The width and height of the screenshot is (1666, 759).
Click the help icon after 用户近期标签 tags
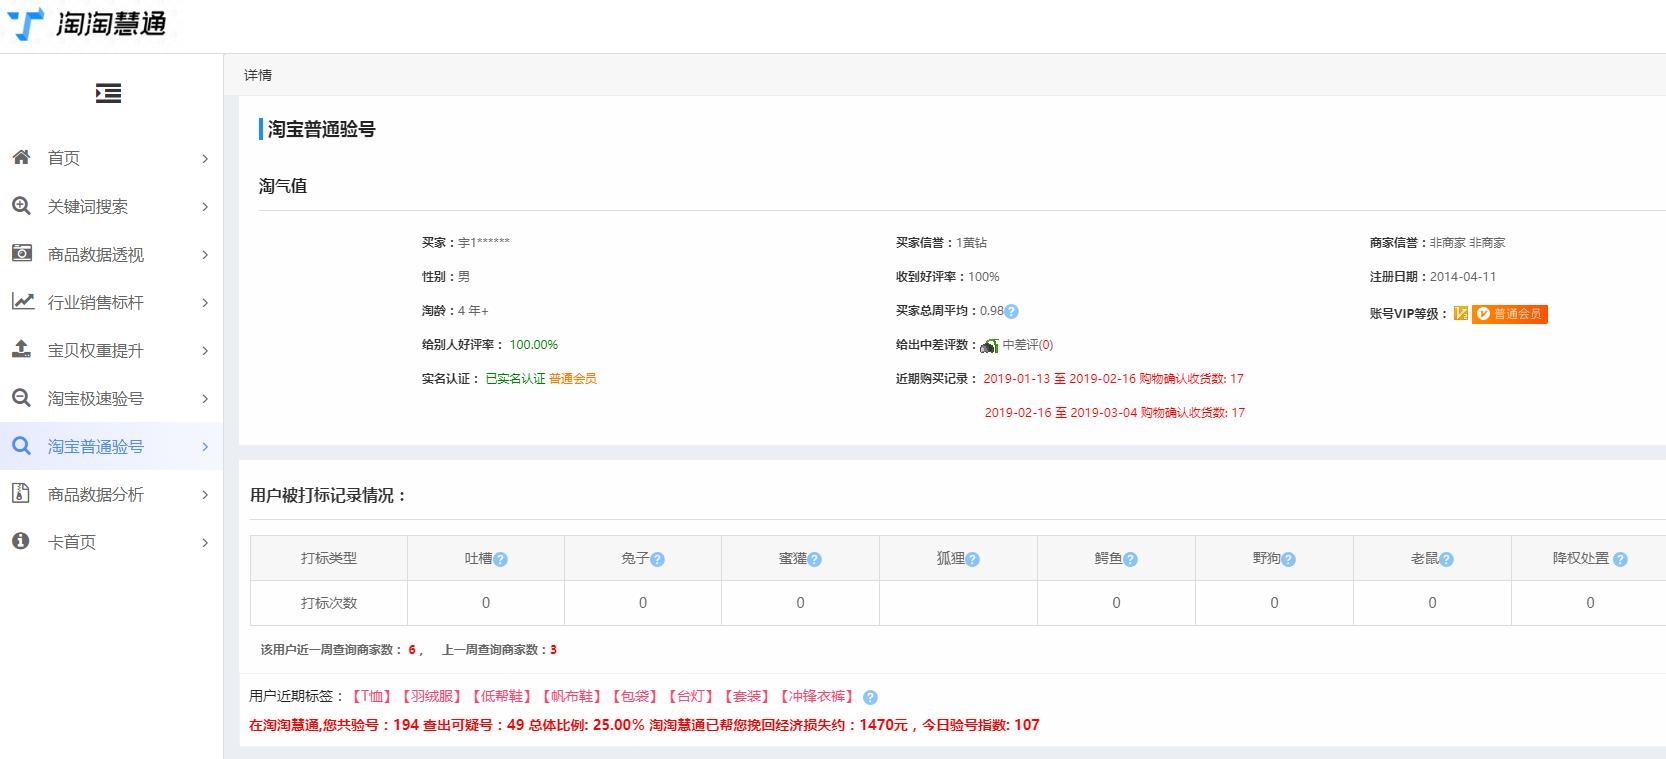[870, 698]
